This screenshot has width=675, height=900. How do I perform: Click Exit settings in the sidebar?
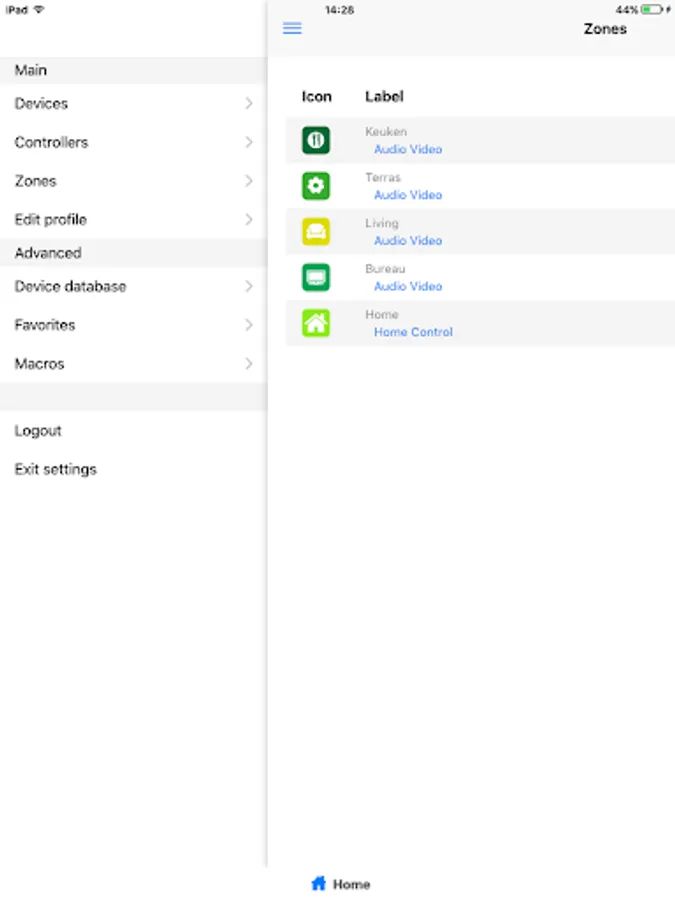(x=56, y=470)
